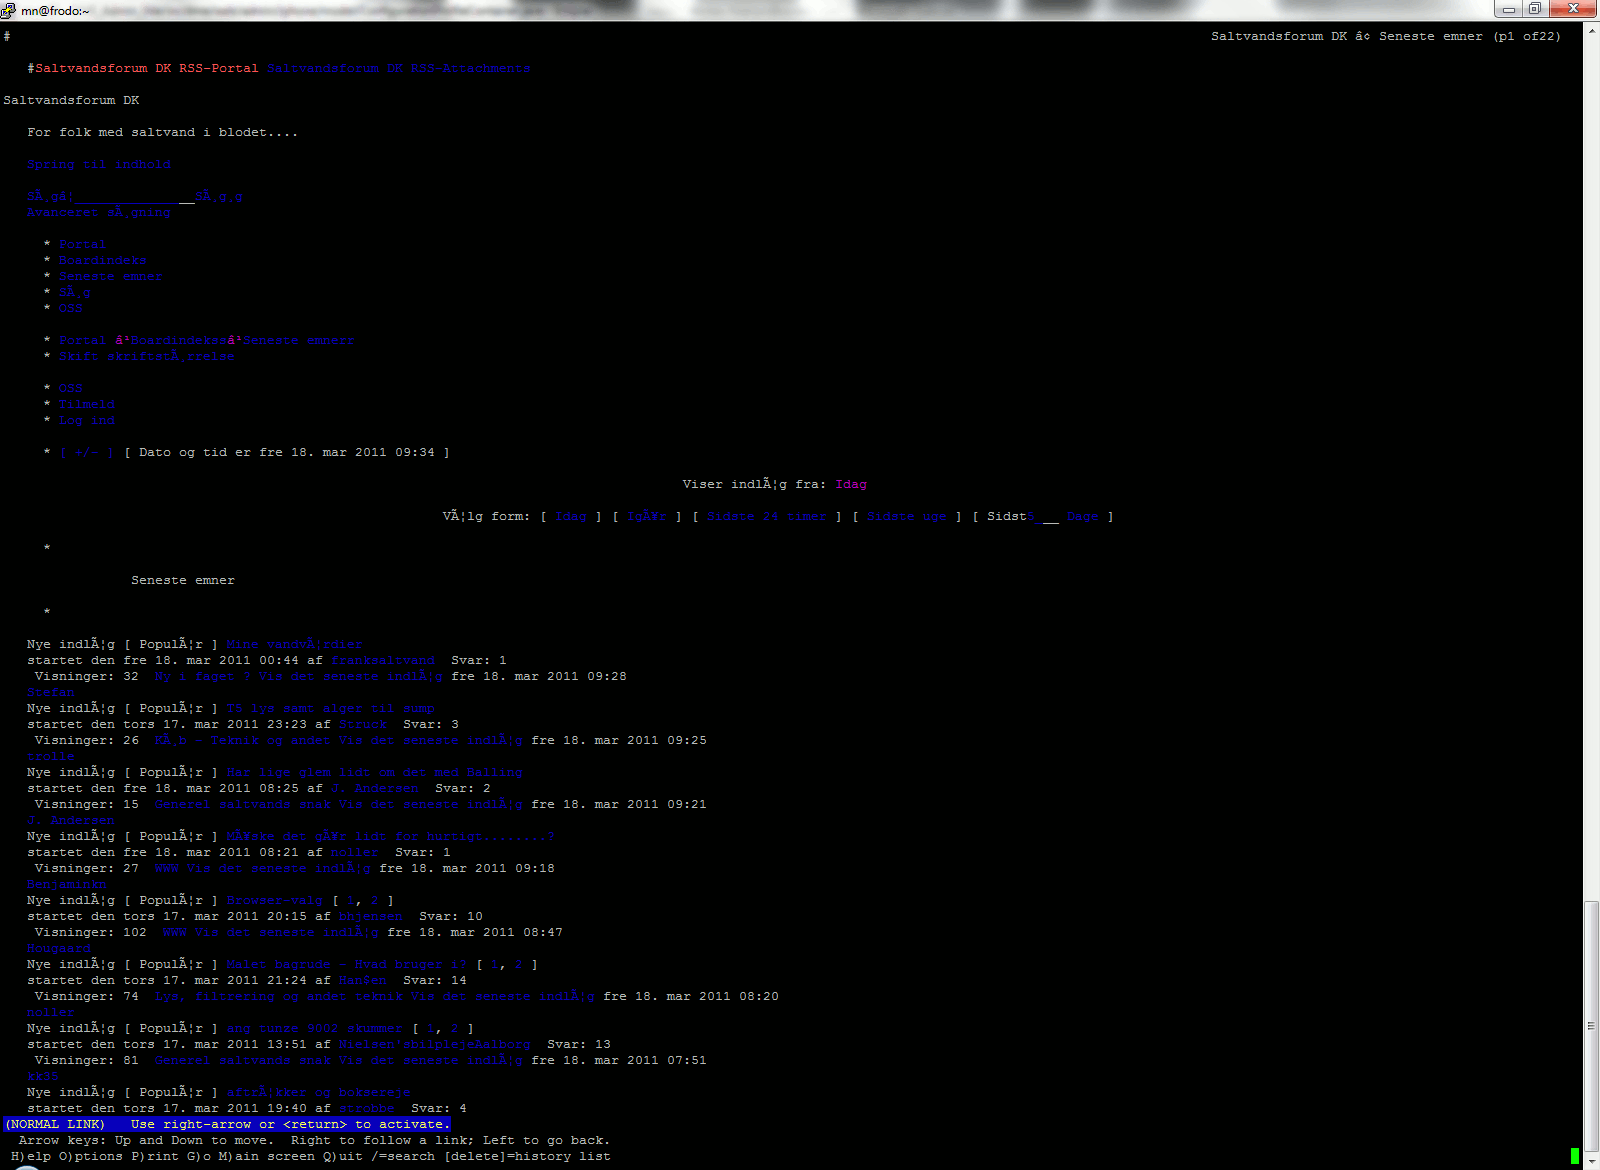Open the 'Browser-valg' topic
The image size is (1600, 1170).
(x=275, y=901)
